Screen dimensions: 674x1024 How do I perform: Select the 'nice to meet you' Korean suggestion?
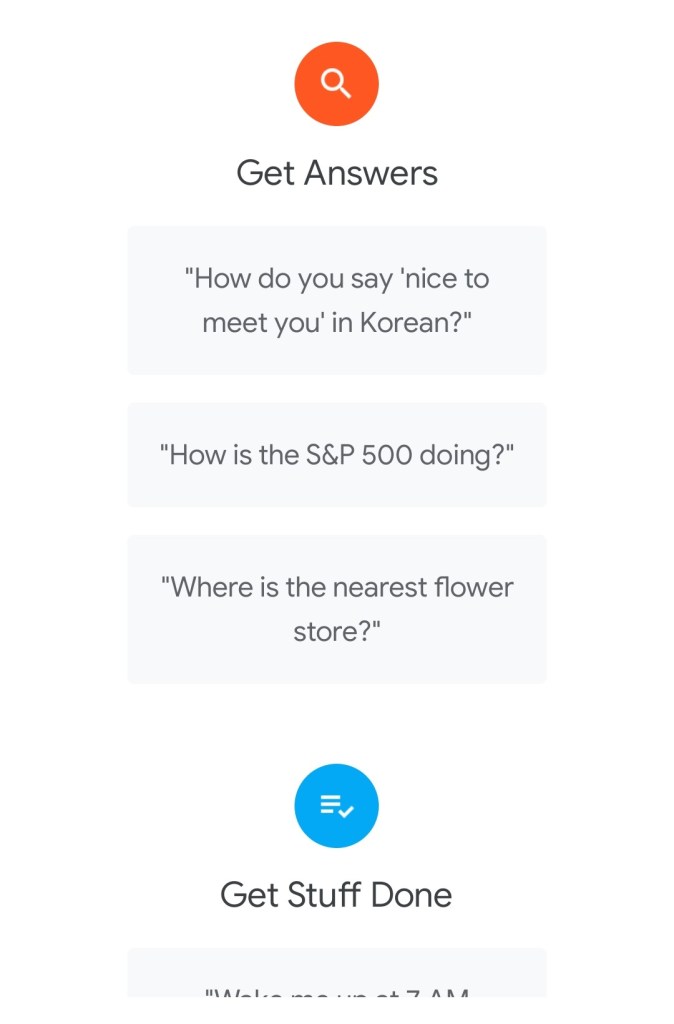click(336, 300)
